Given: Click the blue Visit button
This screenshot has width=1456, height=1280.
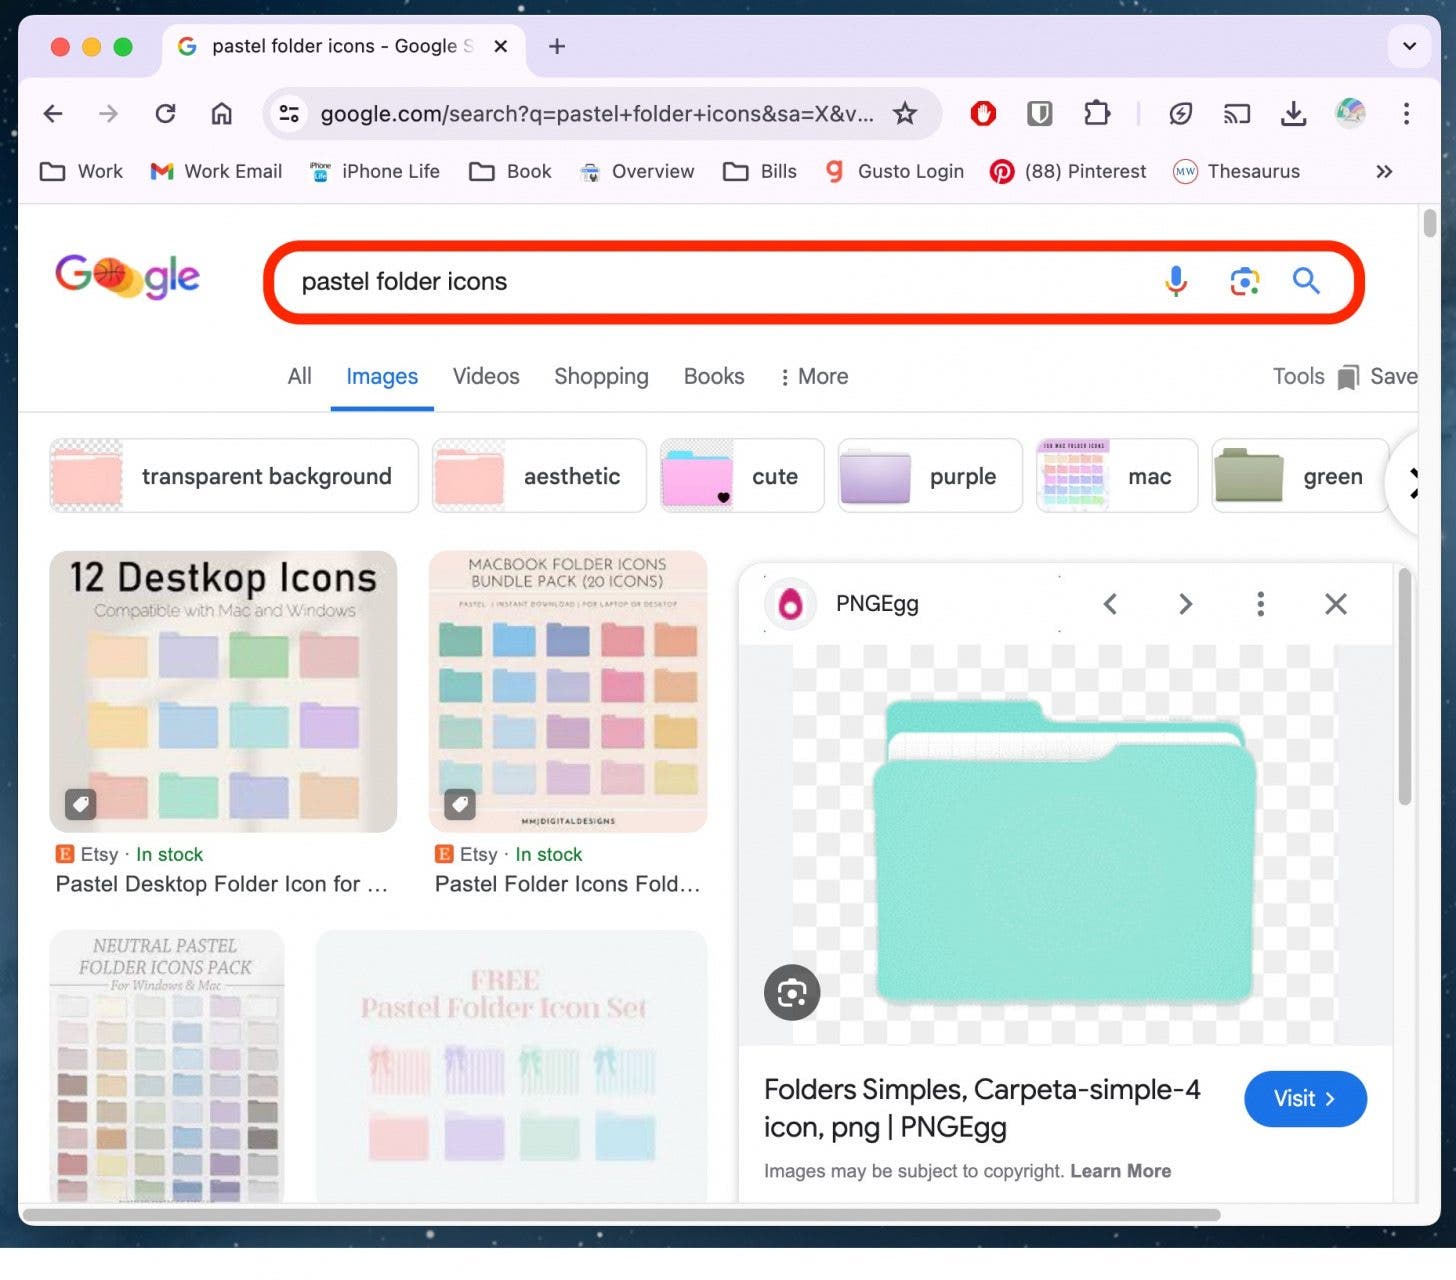Looking at the screenshot, I should (1304, 1099).
